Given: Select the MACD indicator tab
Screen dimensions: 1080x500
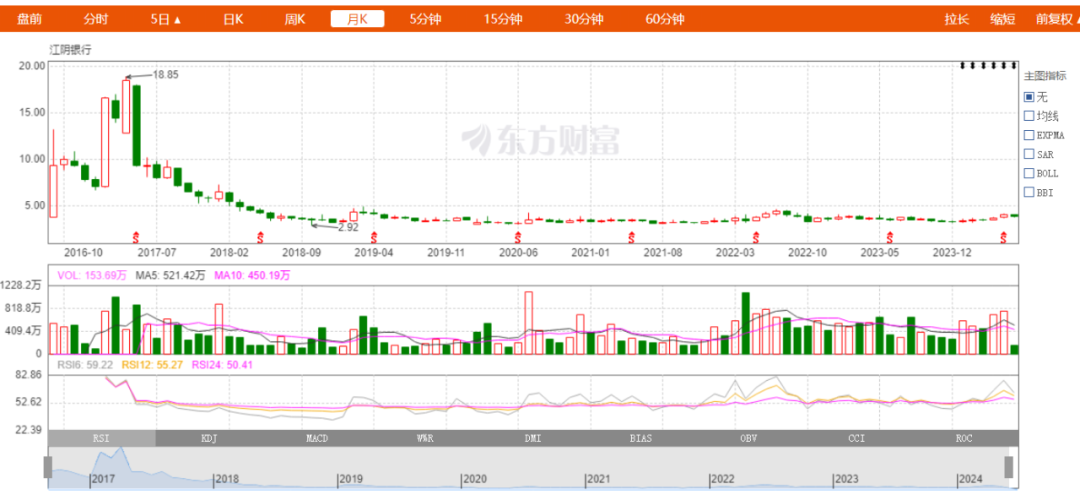Looking at the screenshot, I should pos(317,438).
